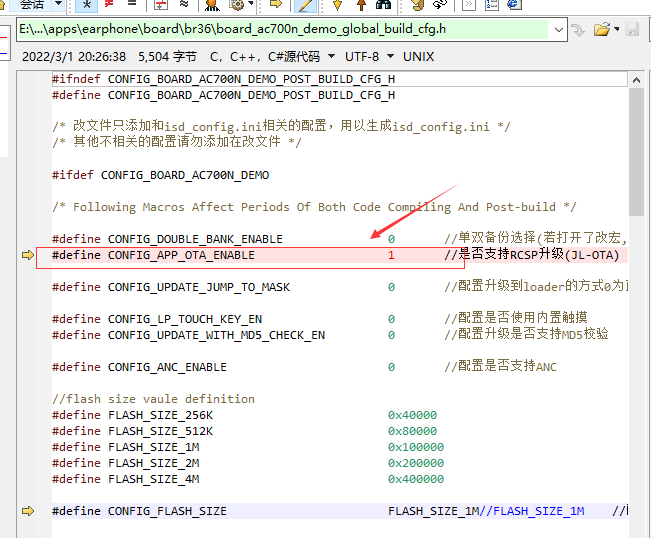The width and height of the screenshot is (651, 538).
Task: Click the file path input field
Action: tap(283, 29)
